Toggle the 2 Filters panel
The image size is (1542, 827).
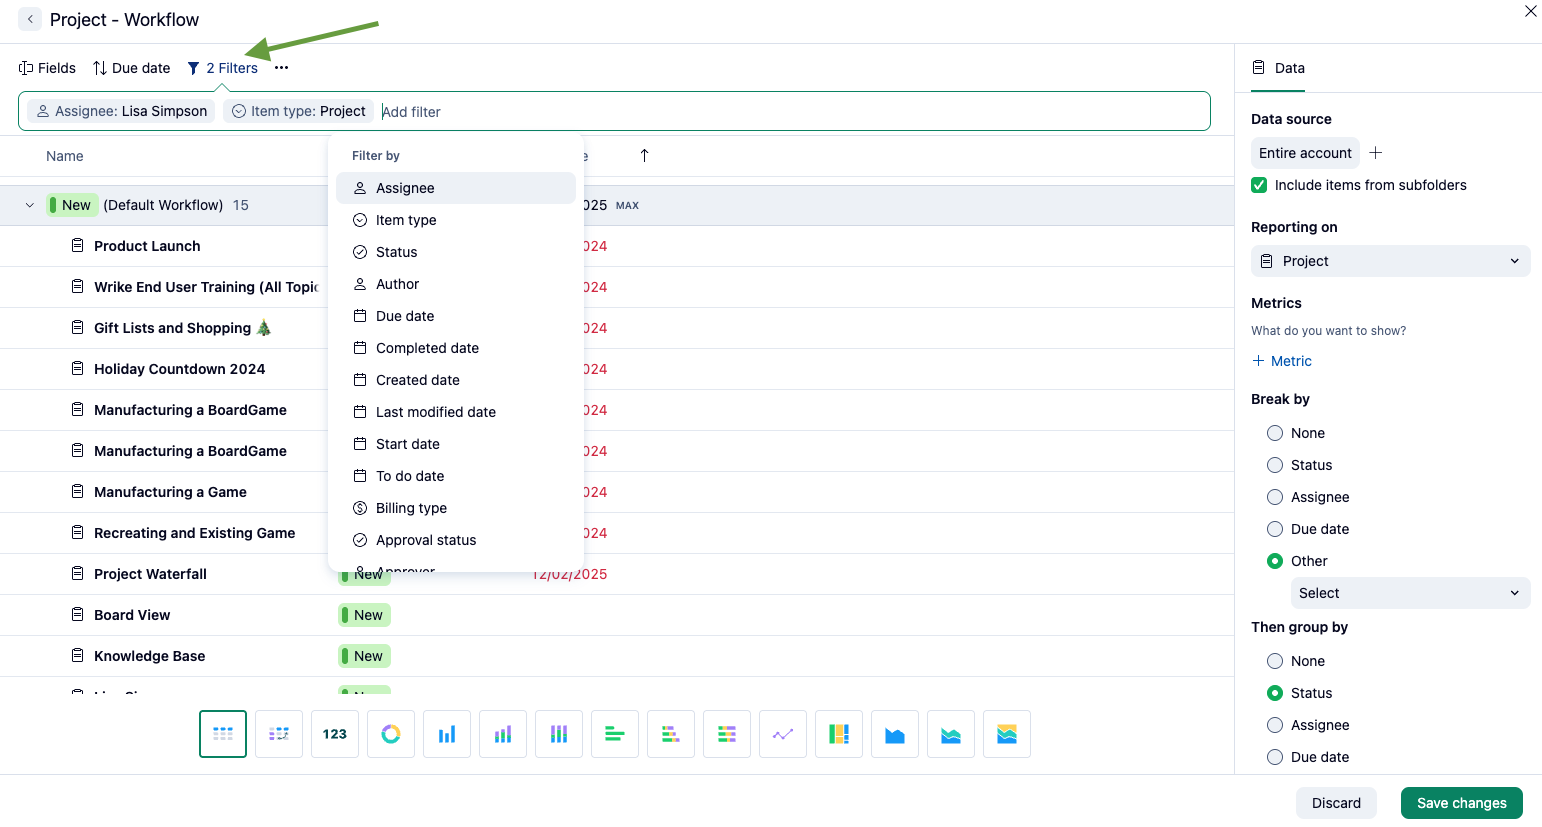pos(222,68)
